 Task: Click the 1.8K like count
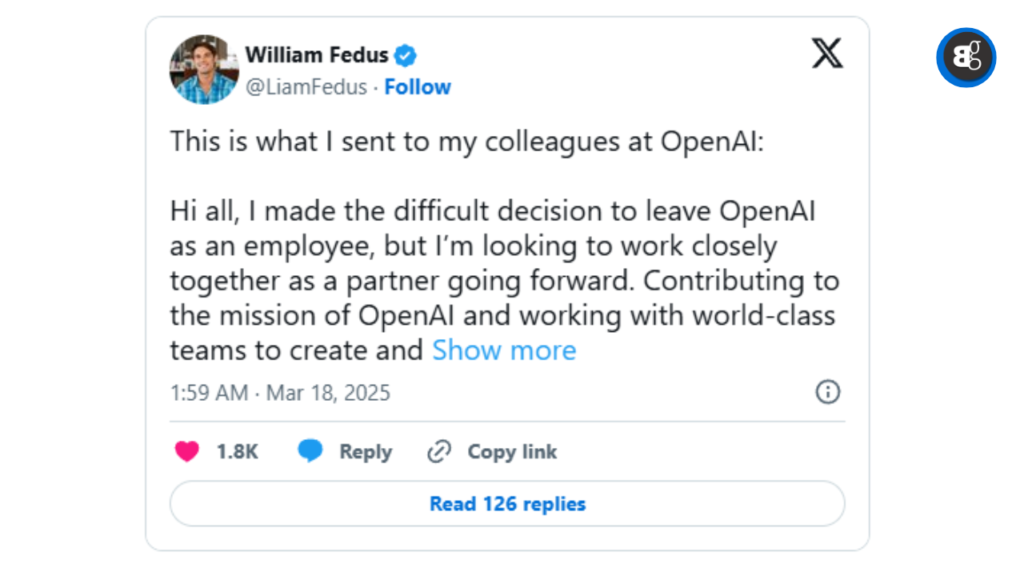click(x=235, y=451)
